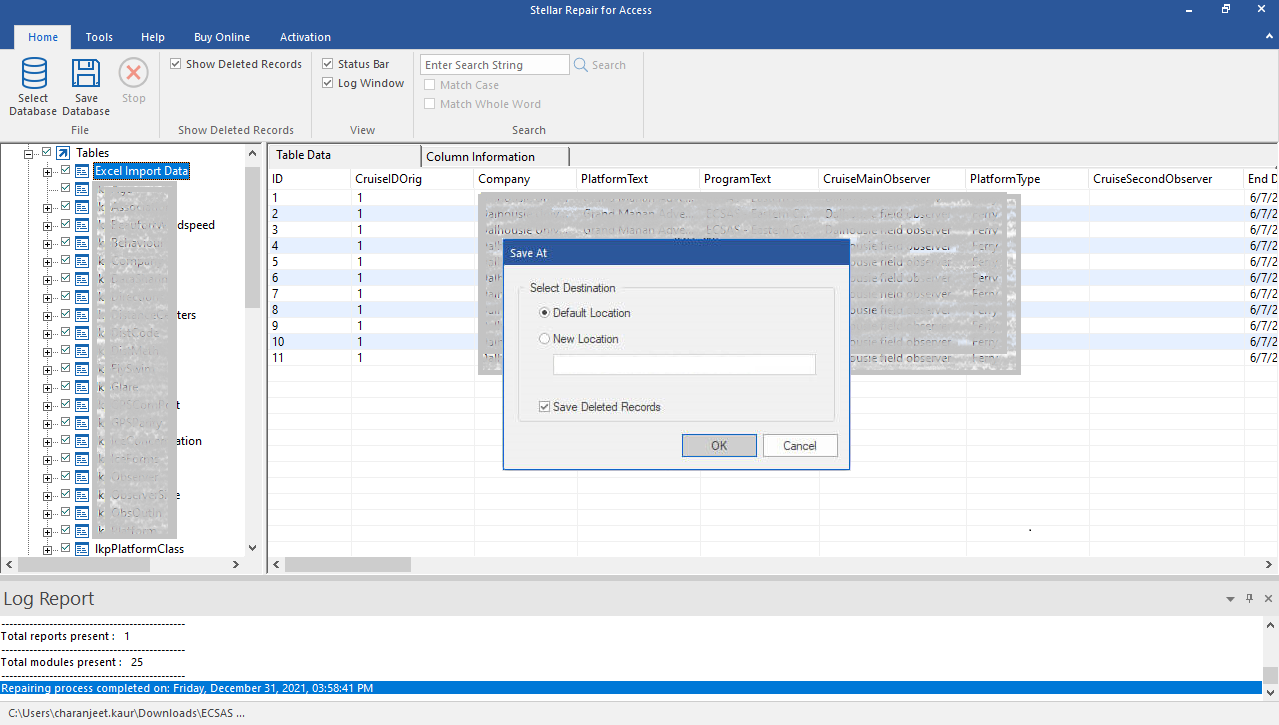Uncheck the lkpPlatformClass checkbox
The image size is (1279, 725).
66,549
